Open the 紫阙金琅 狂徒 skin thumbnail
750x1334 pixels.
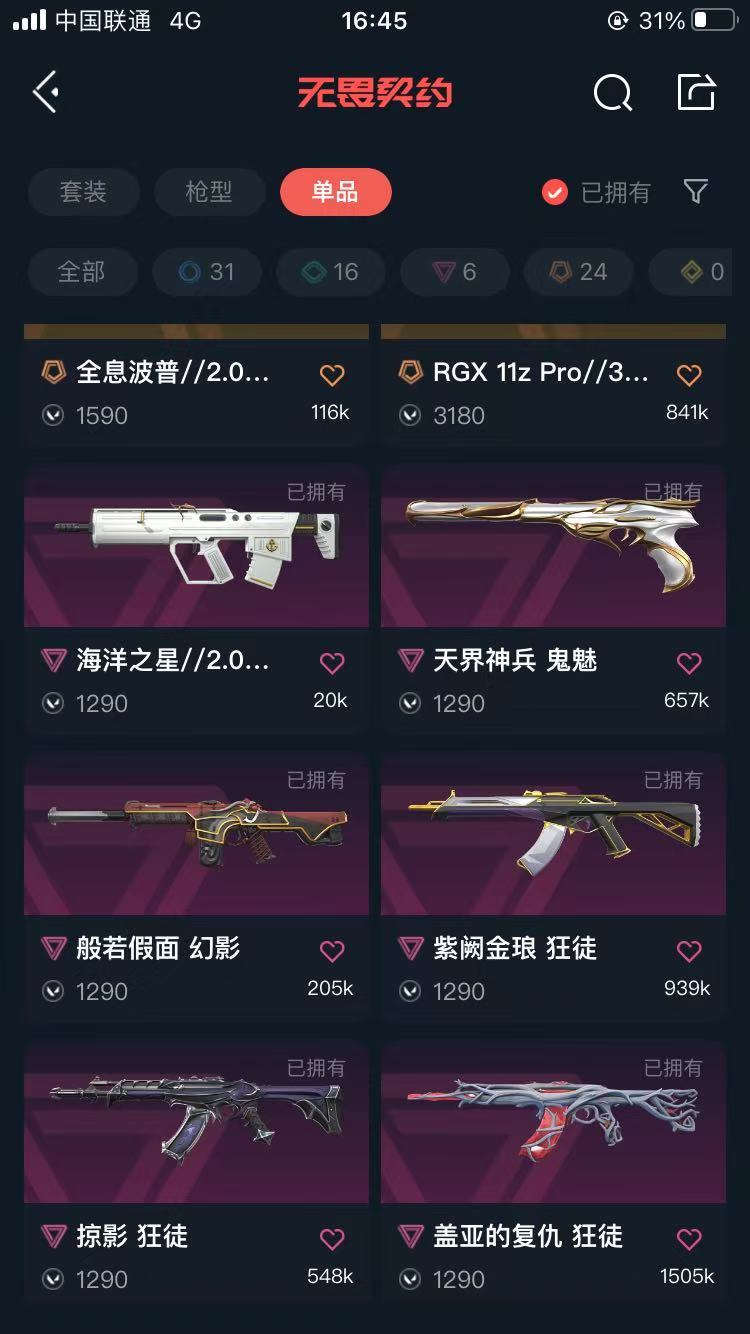click(x=553, y=834)
